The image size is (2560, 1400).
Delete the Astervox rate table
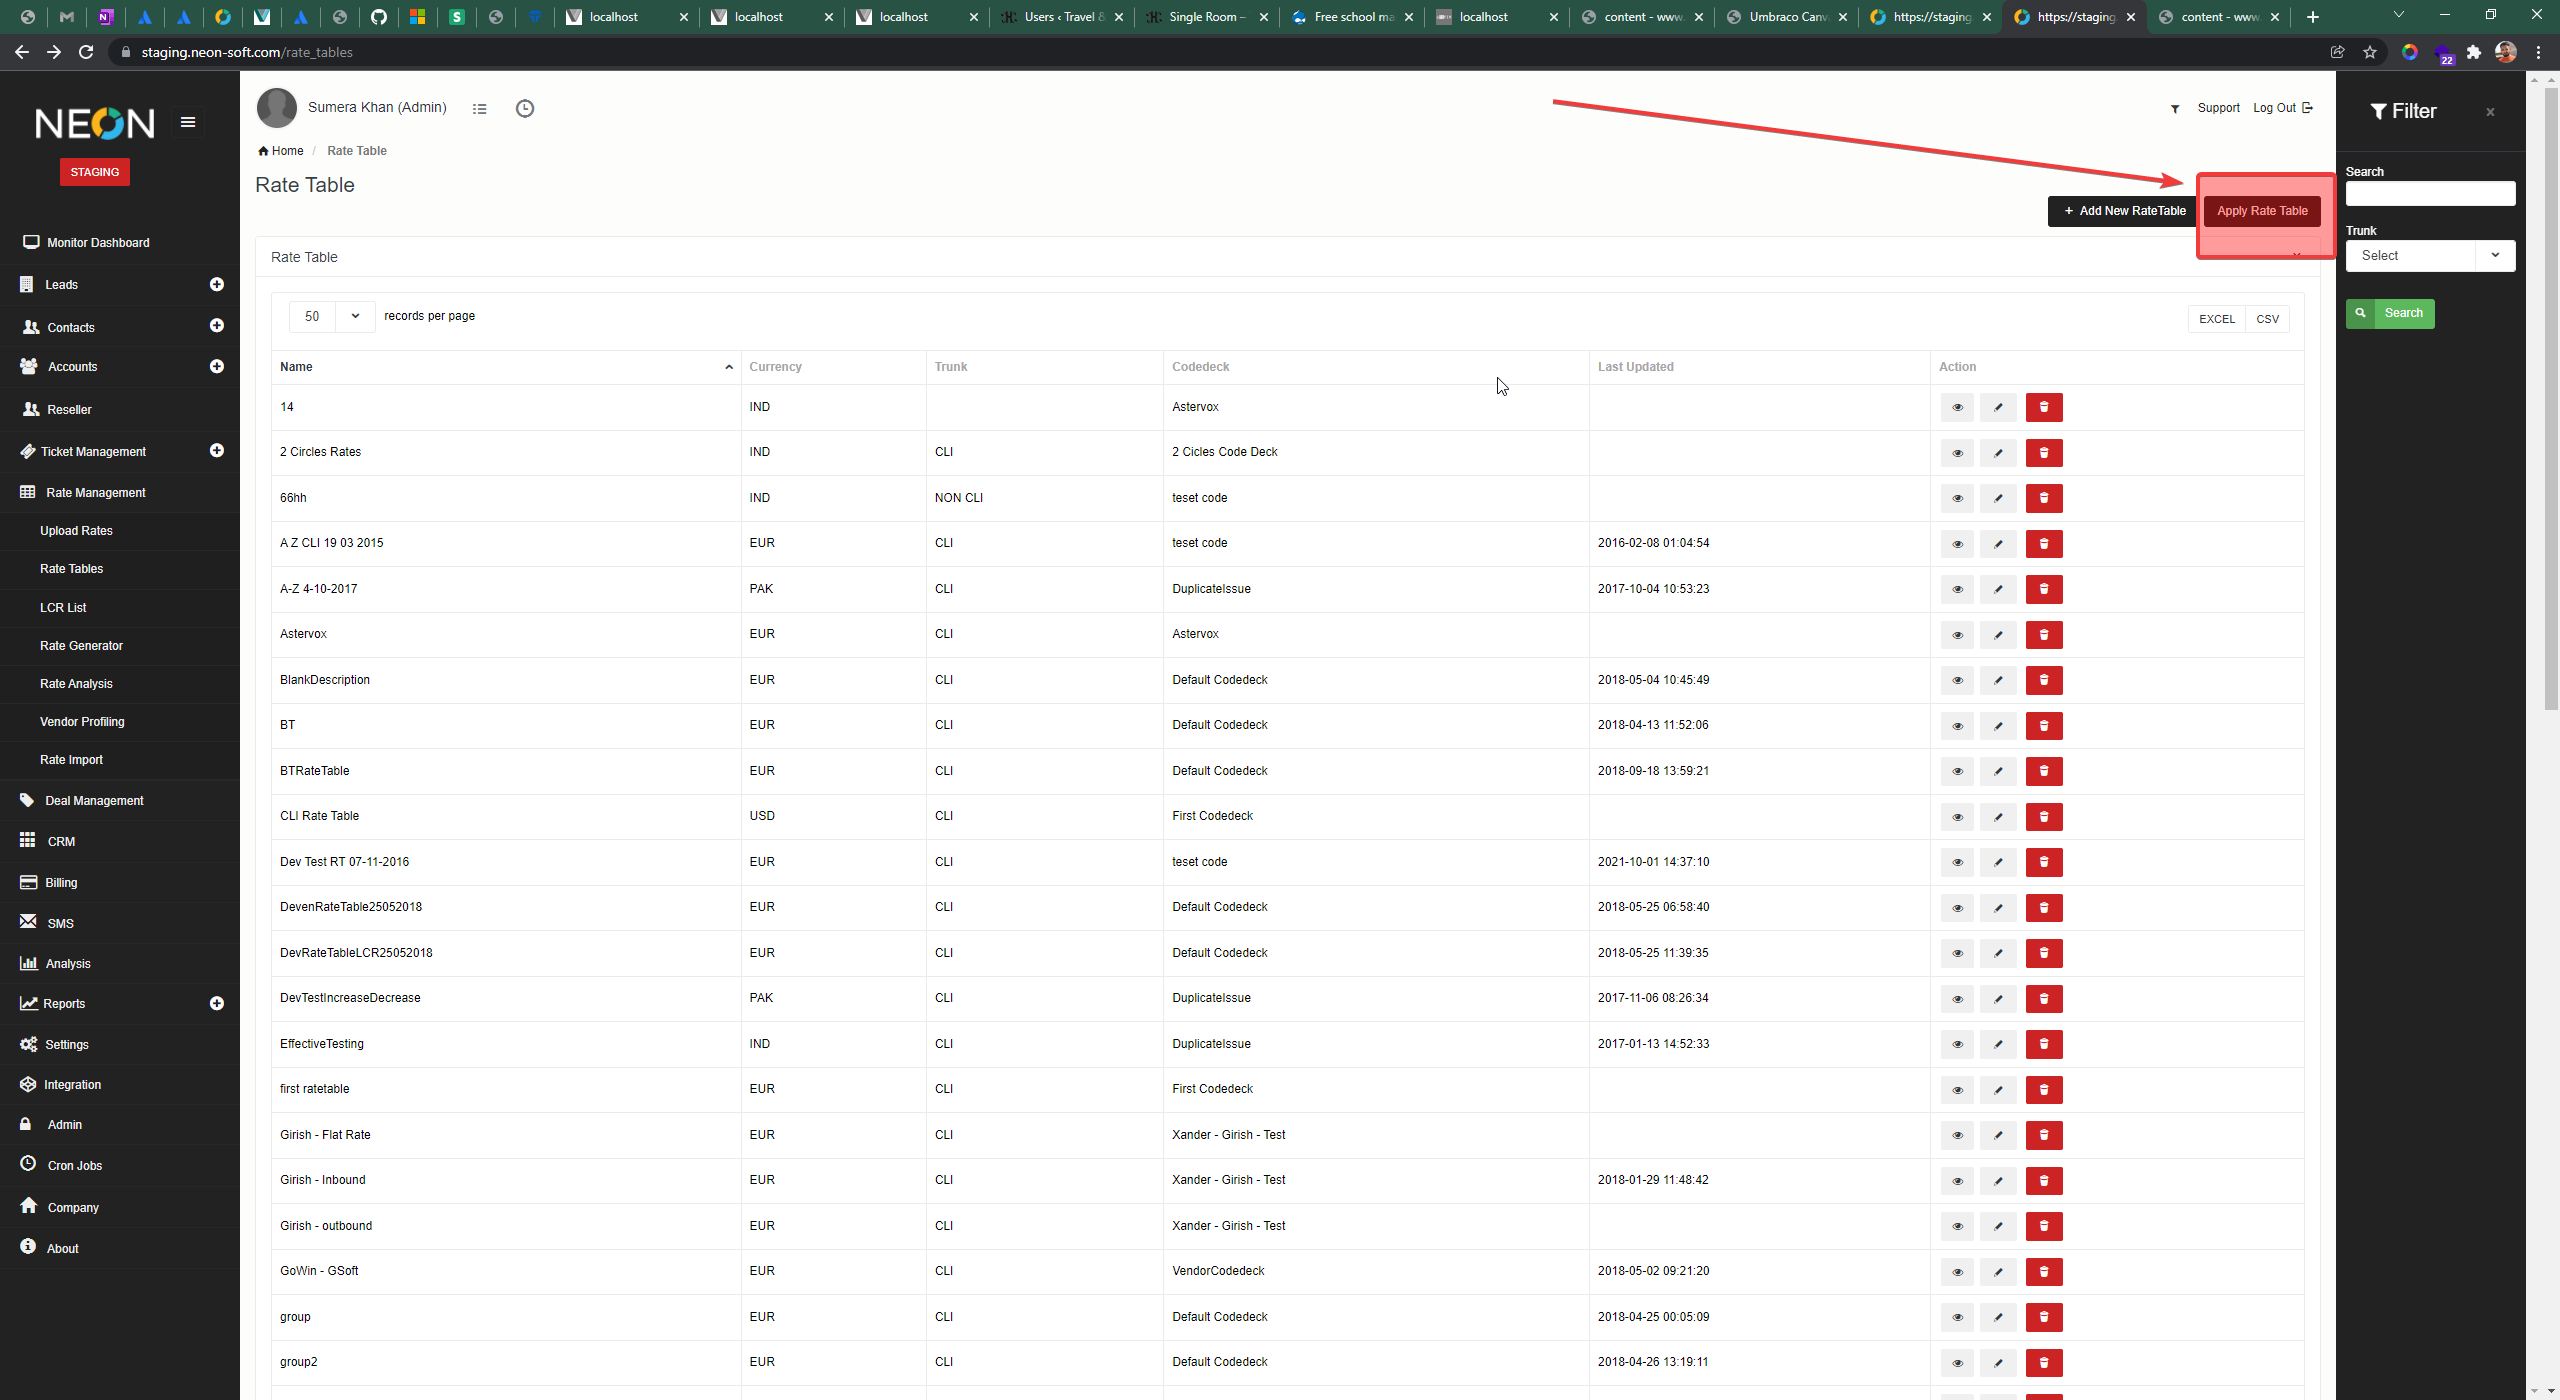pyautogui.click(x=2043, y=635)
